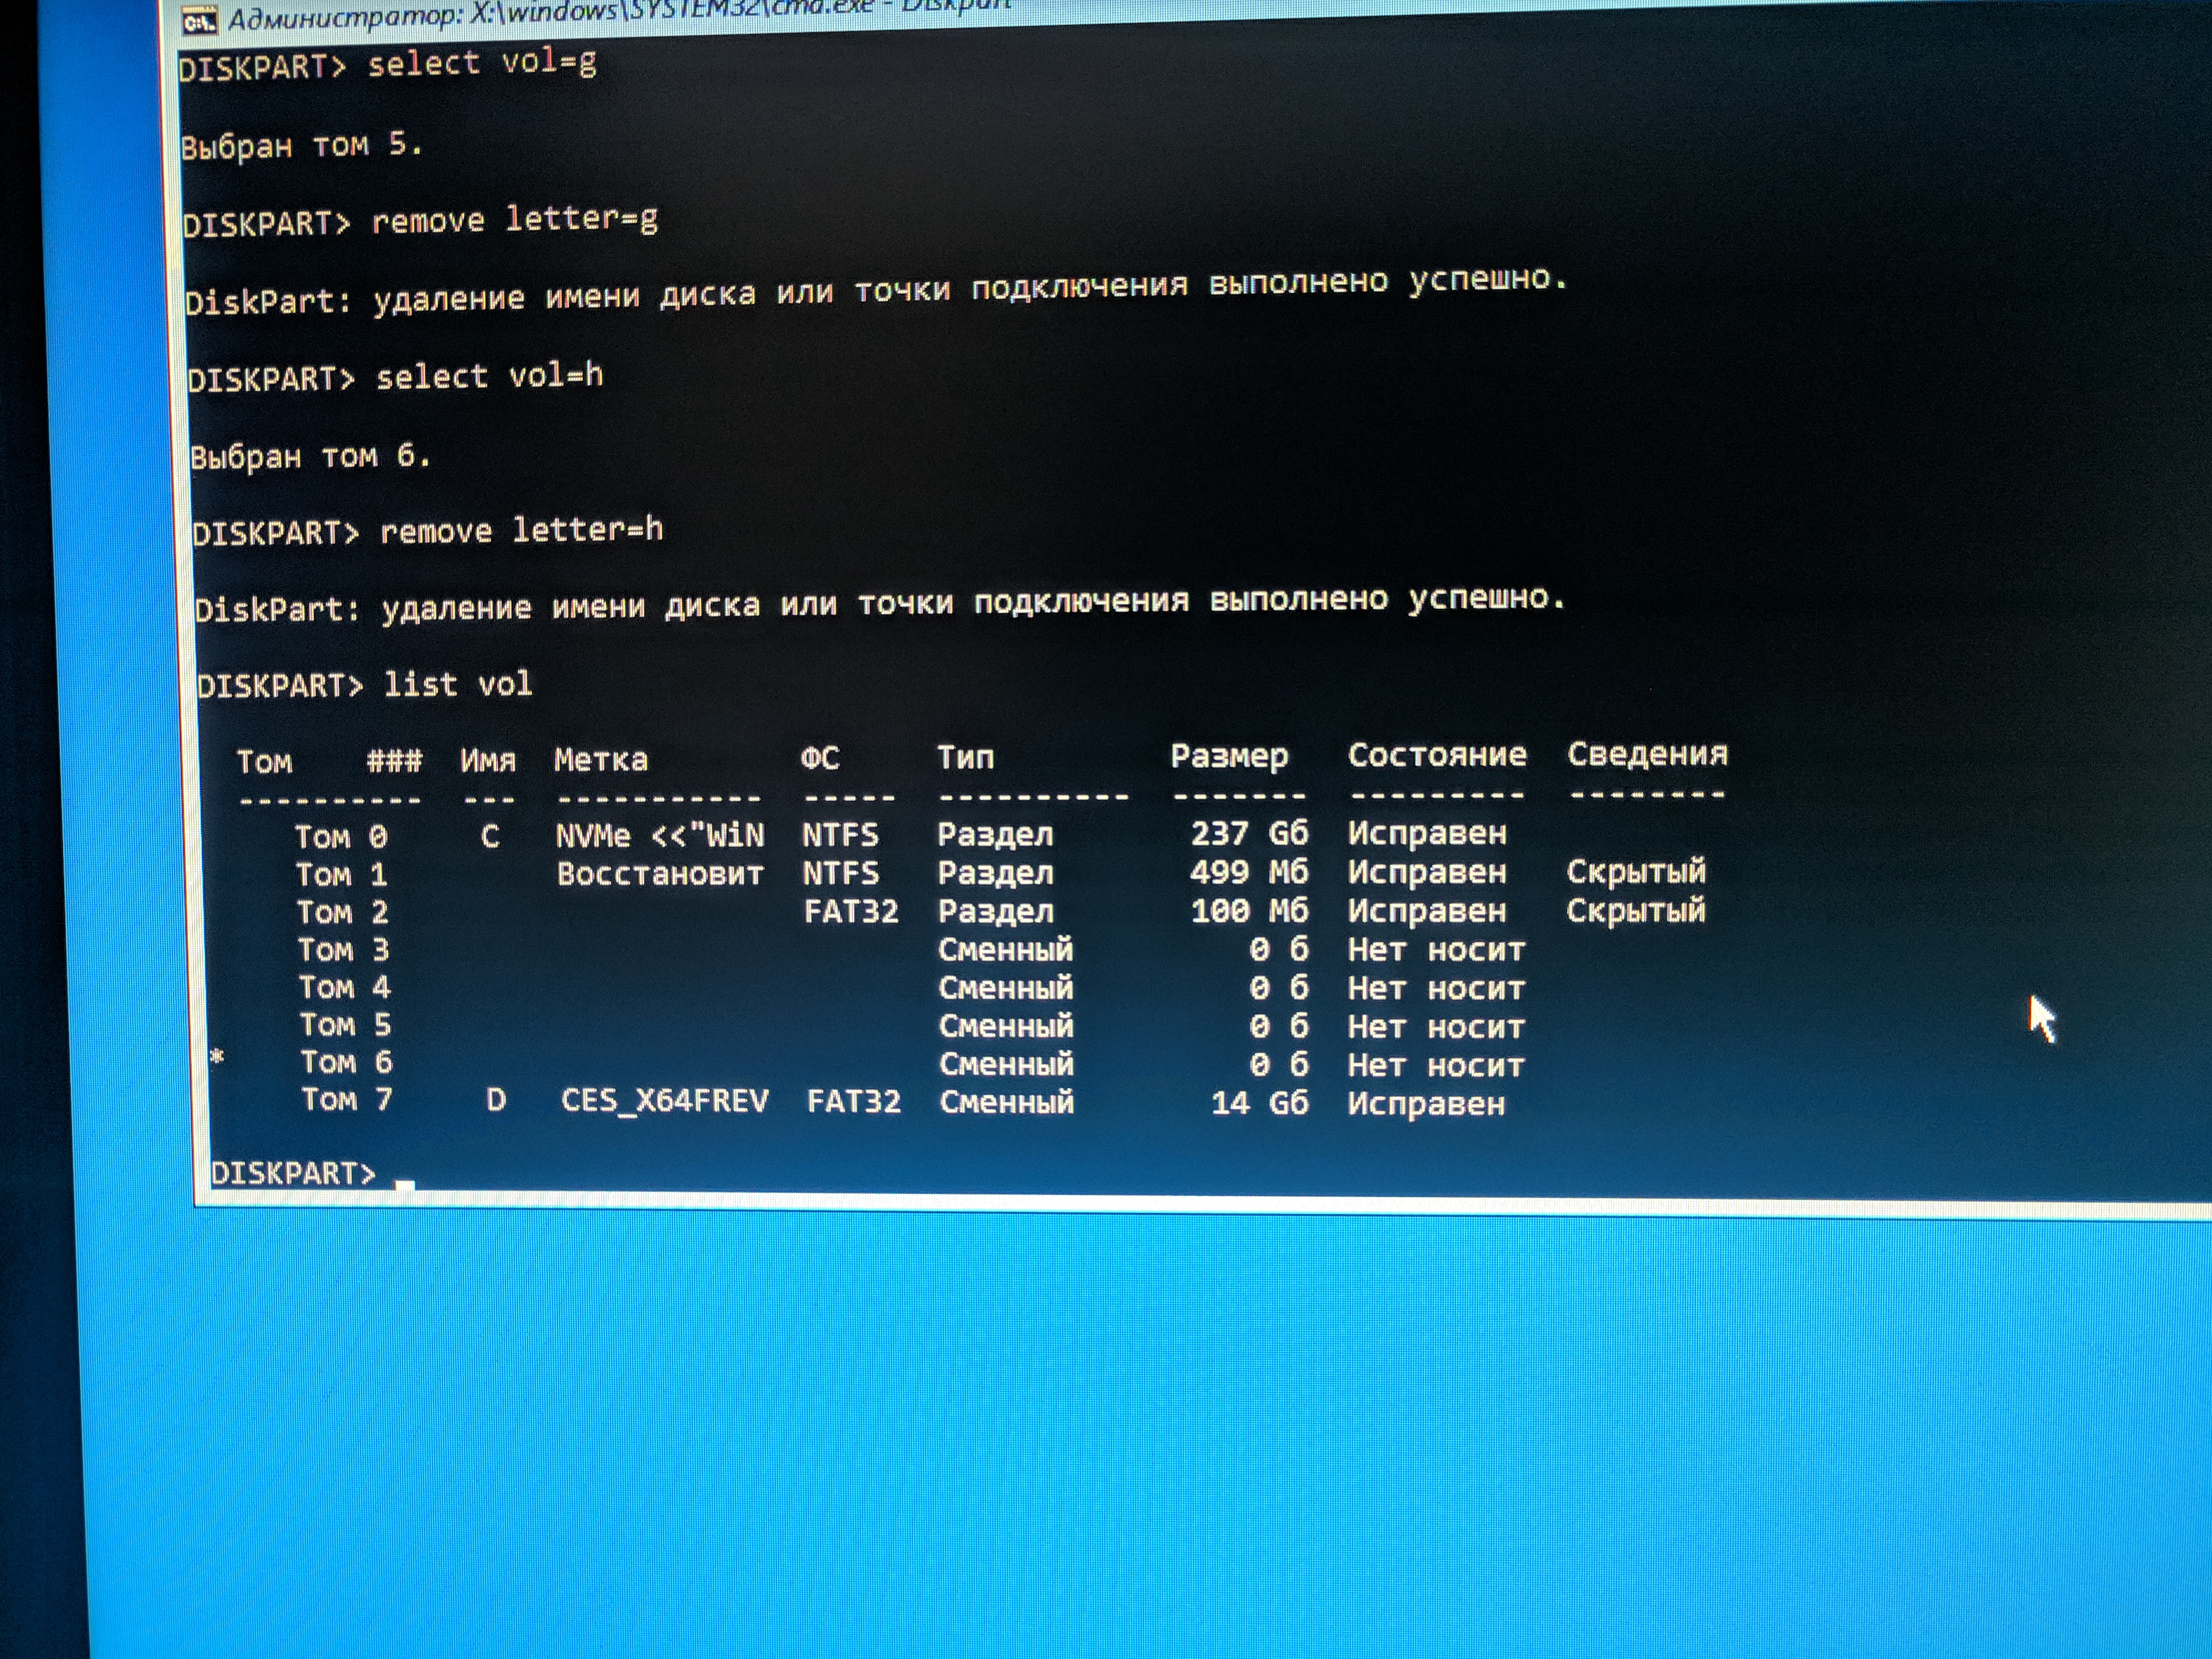Click the '14 Гб' size in the Том 7 row
2212x1659 pixels.
(x=1259, y=1103)
